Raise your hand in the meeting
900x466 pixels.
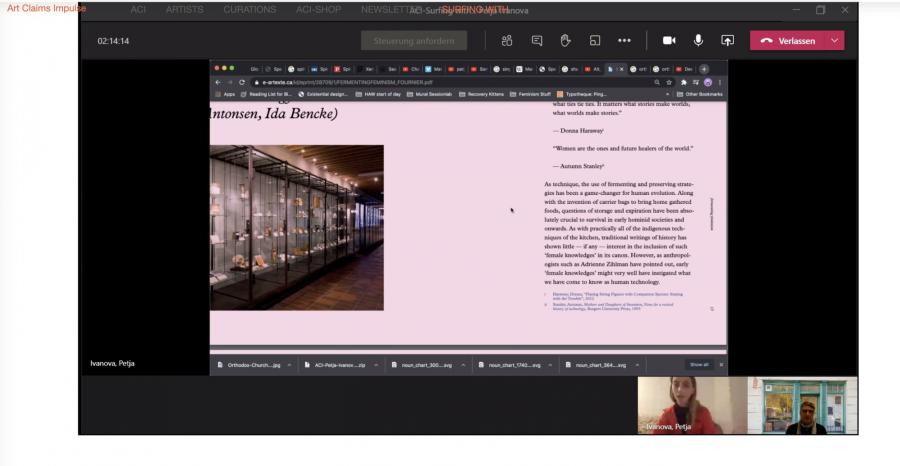coord(565,41)
